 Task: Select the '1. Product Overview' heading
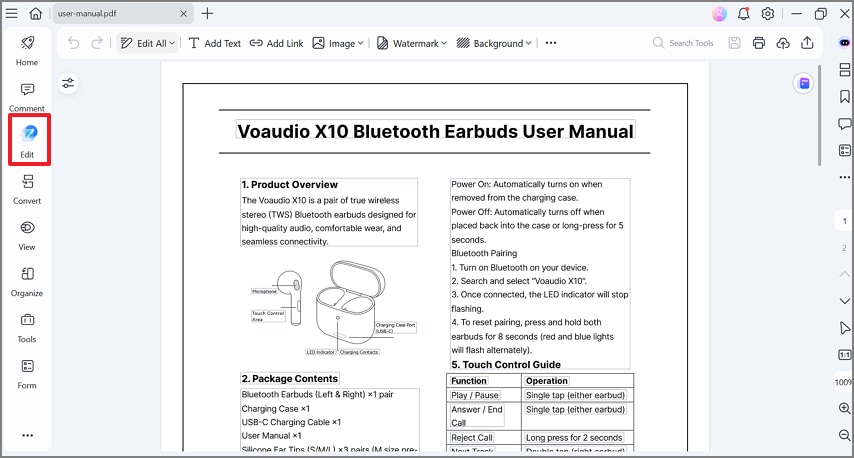(290, 185)
